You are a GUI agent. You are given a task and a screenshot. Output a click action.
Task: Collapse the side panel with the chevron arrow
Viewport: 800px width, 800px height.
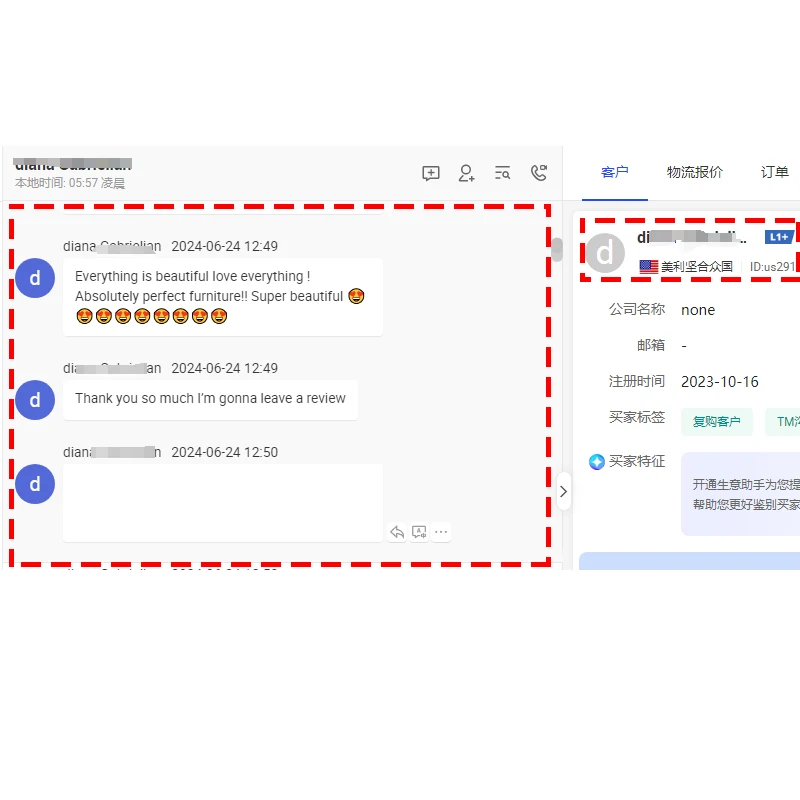(563, 491)
